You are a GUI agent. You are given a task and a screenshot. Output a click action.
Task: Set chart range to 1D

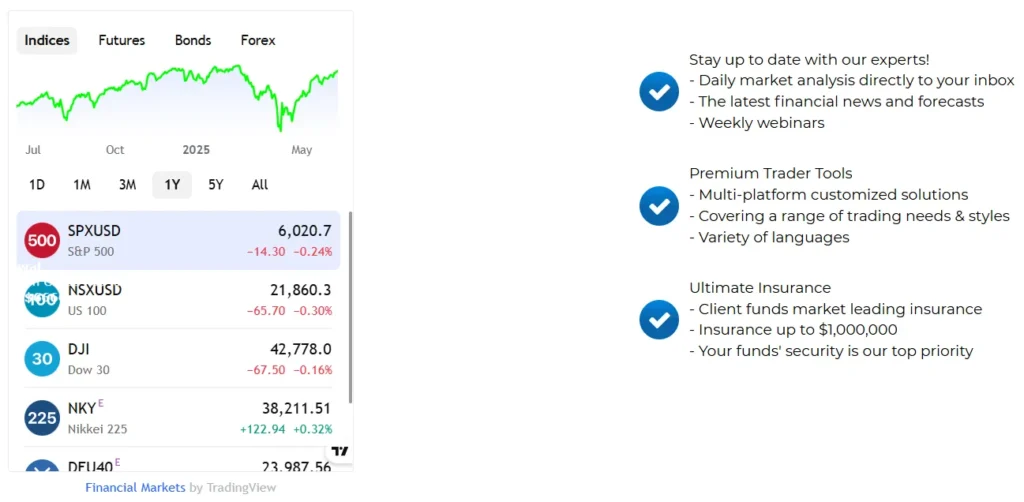37,185
